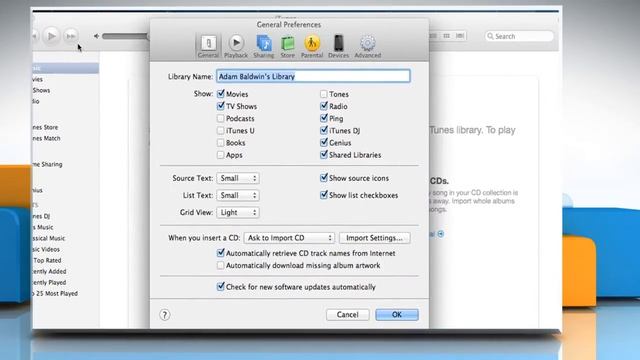Select Music Videos playlist in sidebar
The width and height of the screenshot is (640, 360).
coord(47,249)
